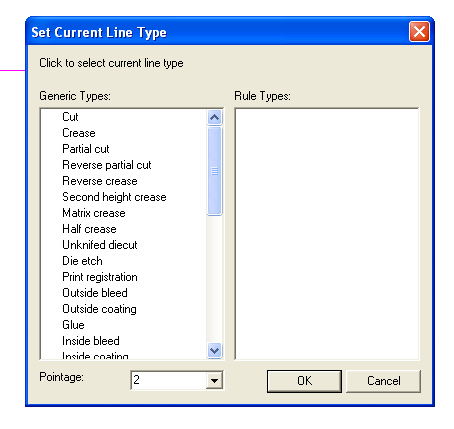This screenshot has width=454, height=429.
Task: Choose Die etch line type
Action: tap(82, 261)
